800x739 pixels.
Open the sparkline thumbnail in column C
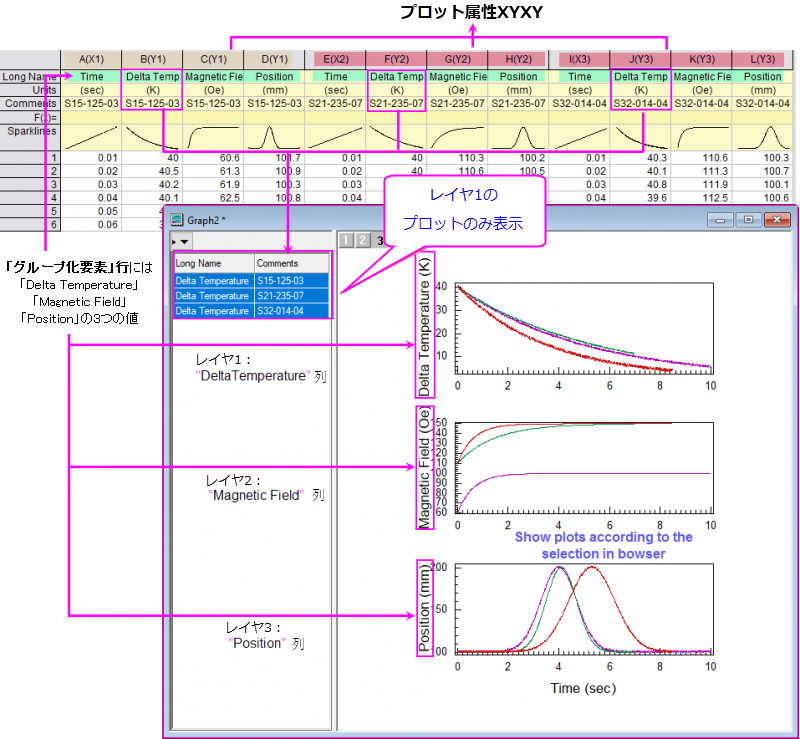pos(213,137)
